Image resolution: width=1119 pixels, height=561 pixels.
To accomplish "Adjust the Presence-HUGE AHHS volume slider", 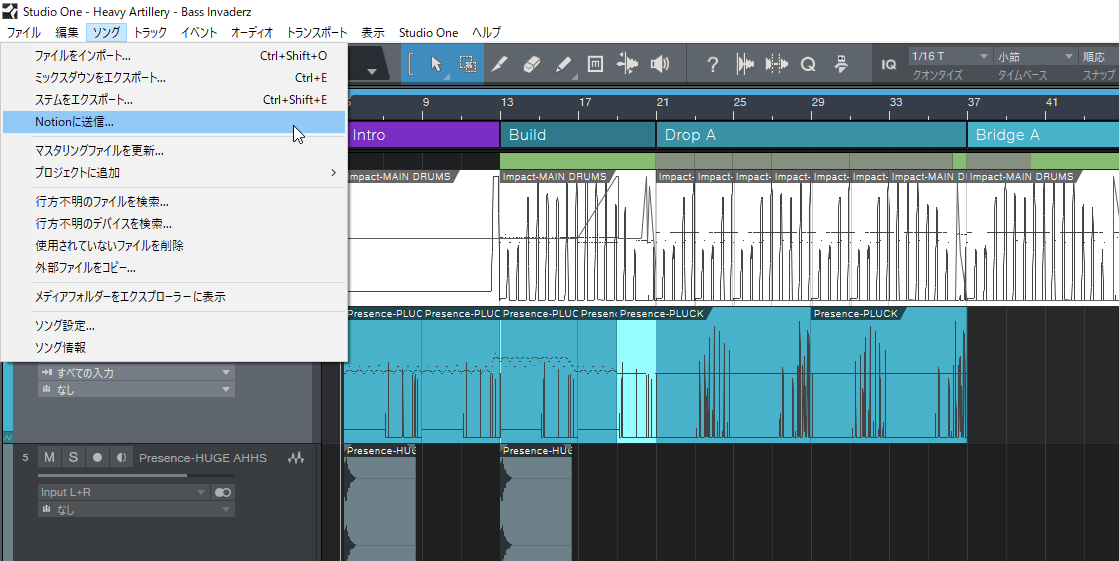I will [136, 475].
